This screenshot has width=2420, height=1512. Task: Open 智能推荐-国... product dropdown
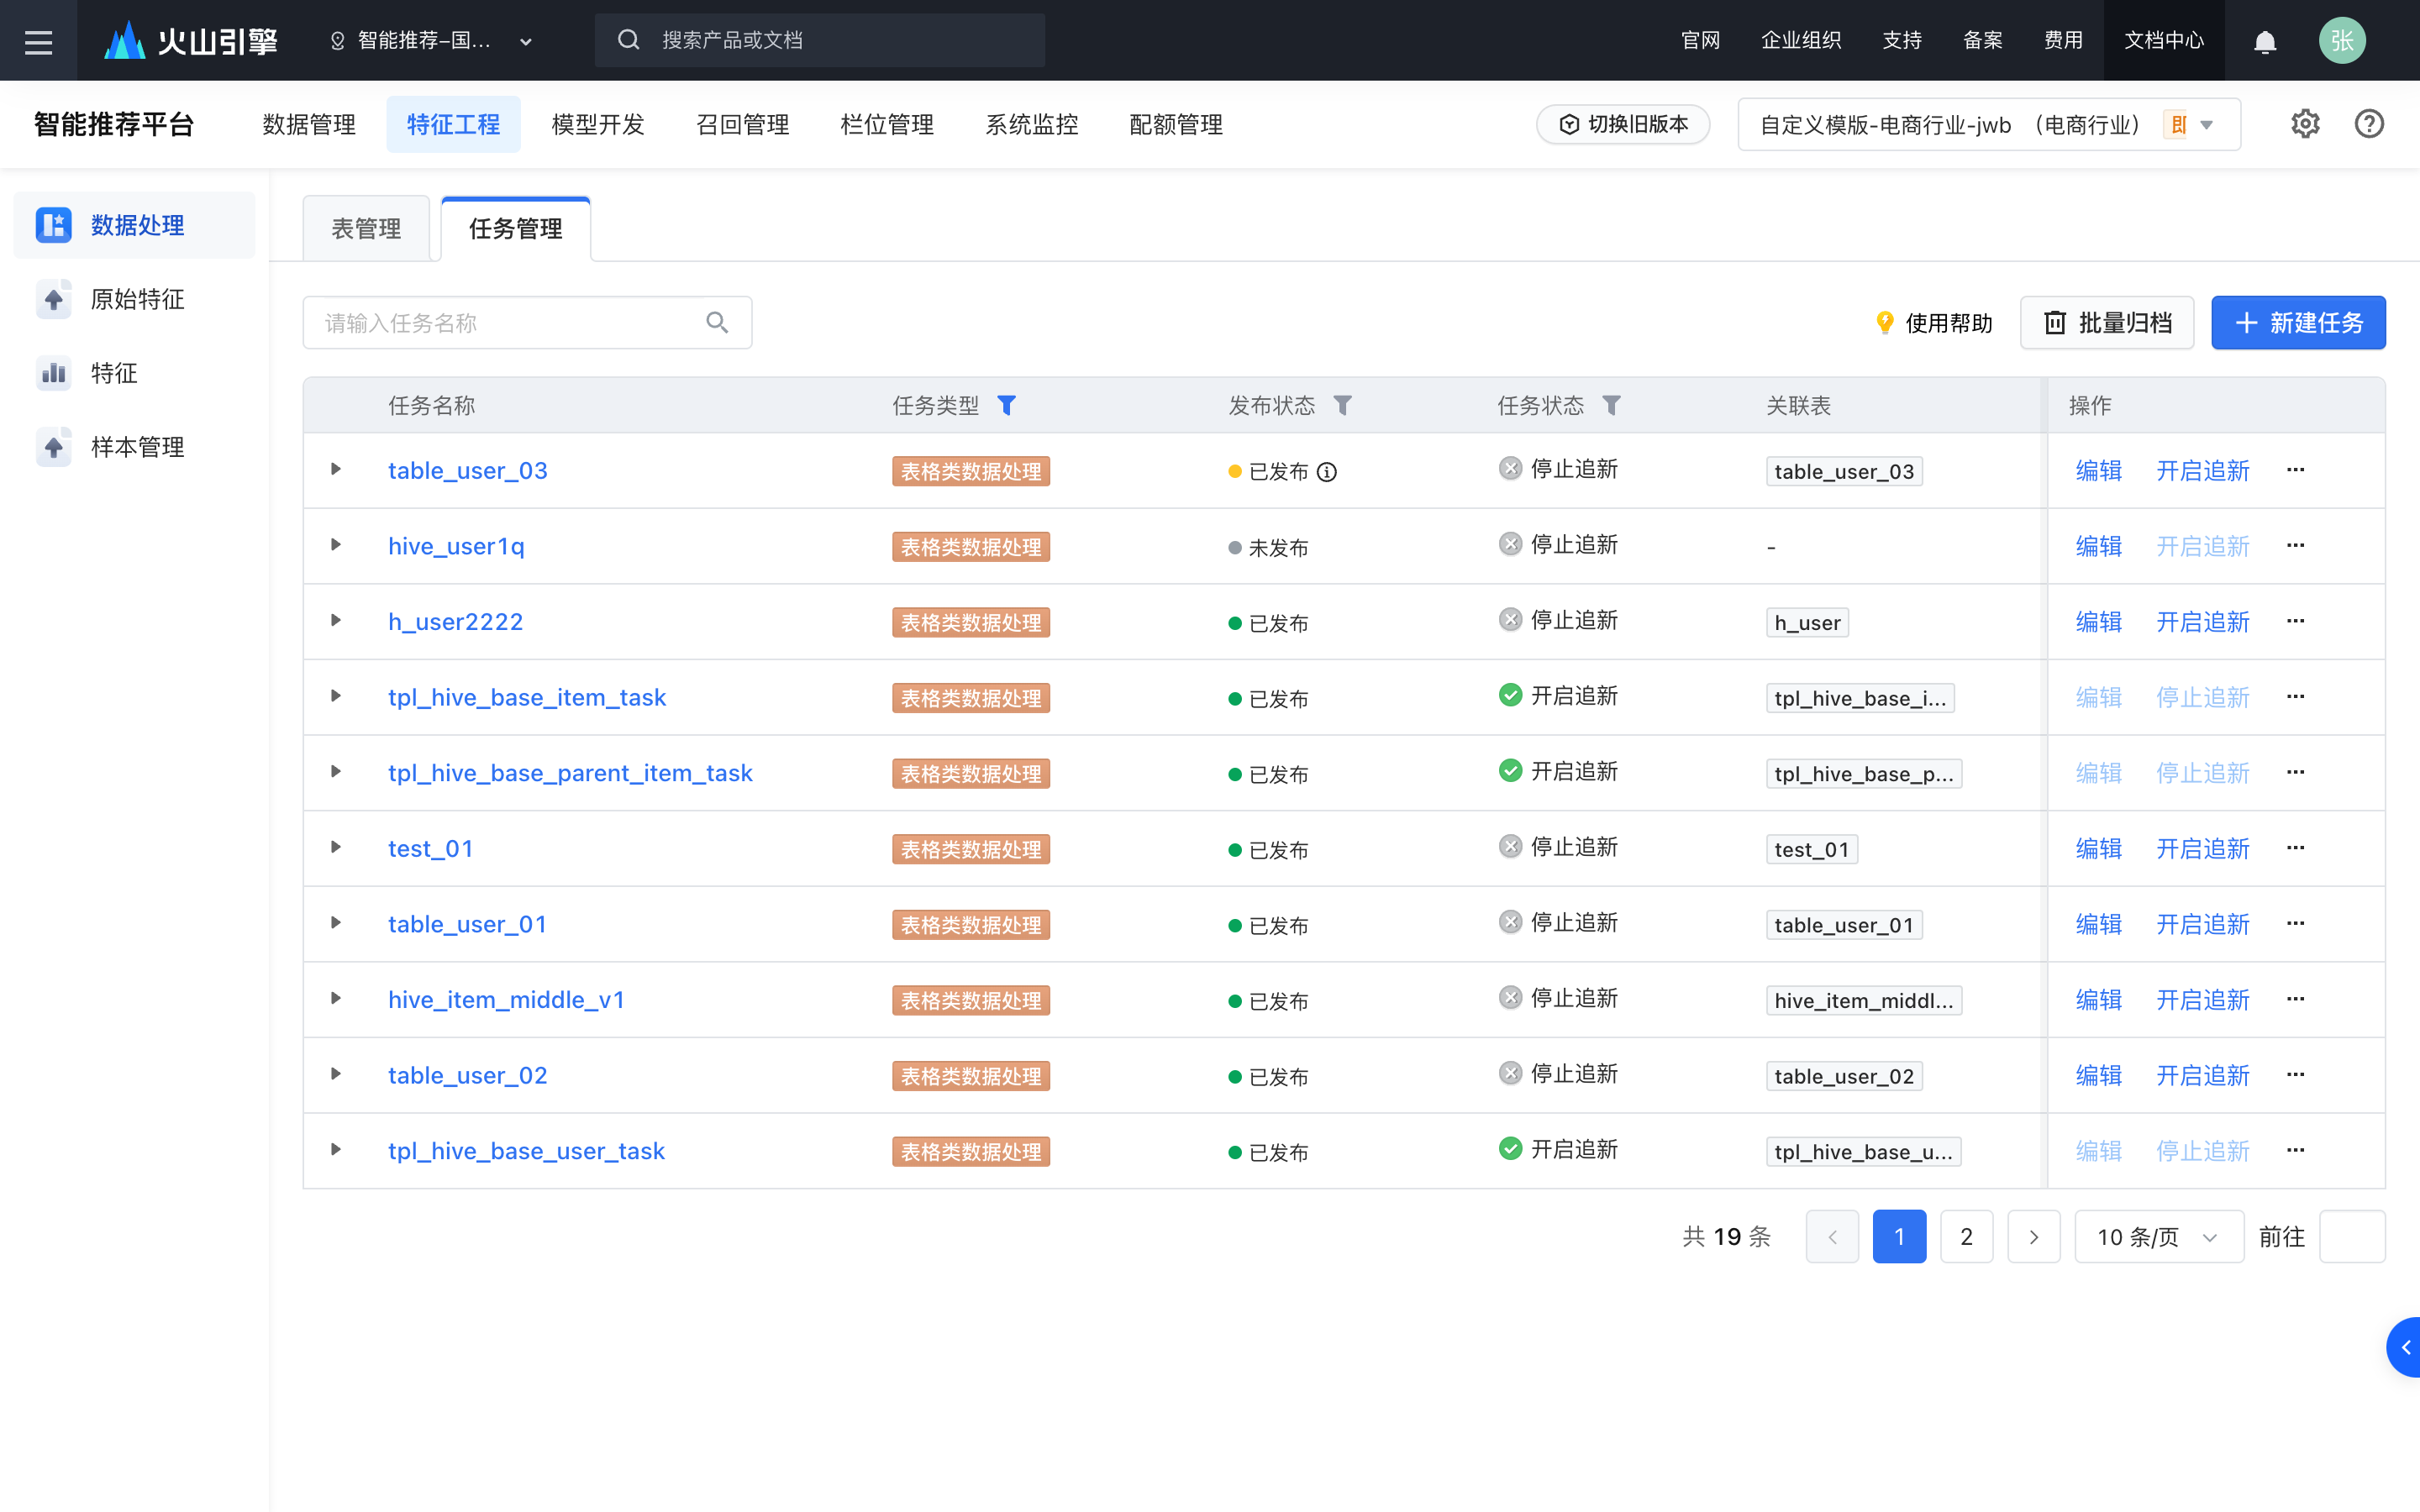(x=432, y=41)
